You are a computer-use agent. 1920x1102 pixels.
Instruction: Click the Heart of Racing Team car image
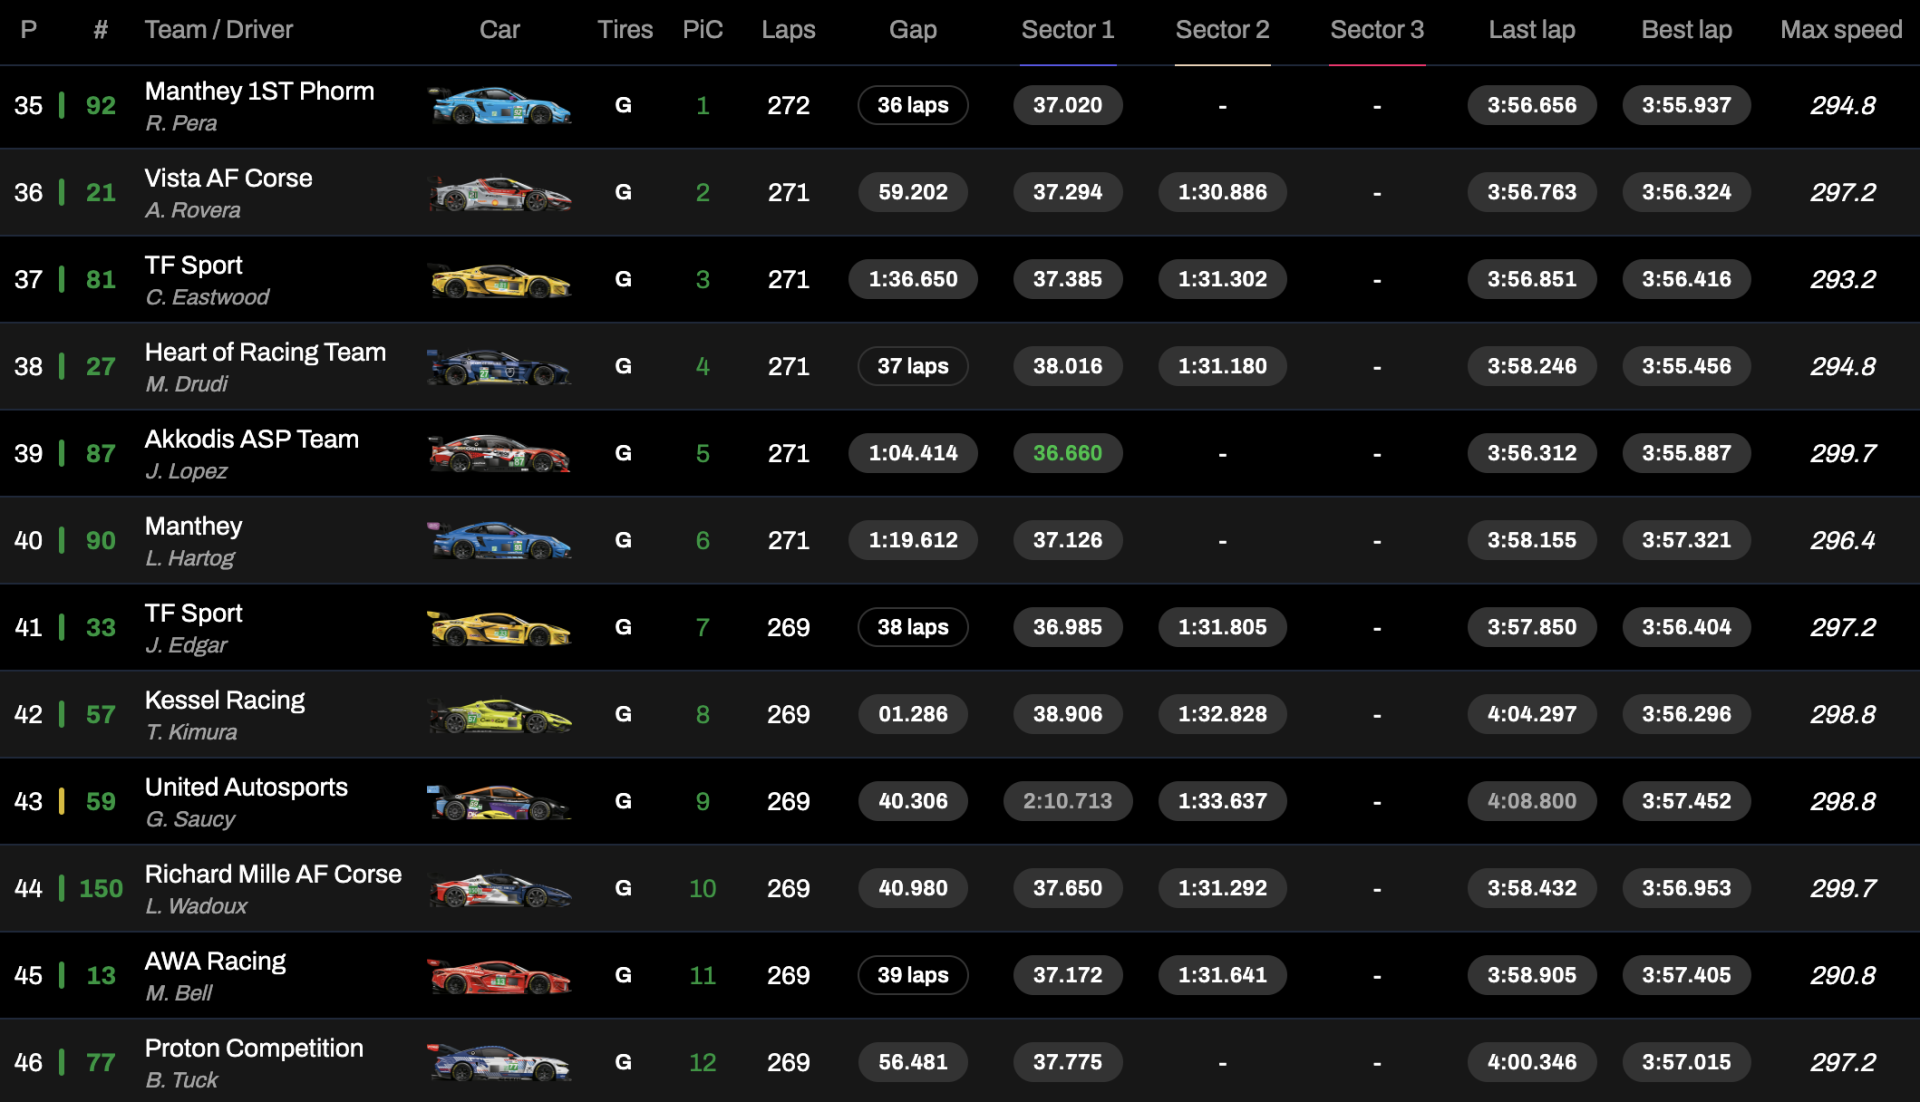click(499, 366)
